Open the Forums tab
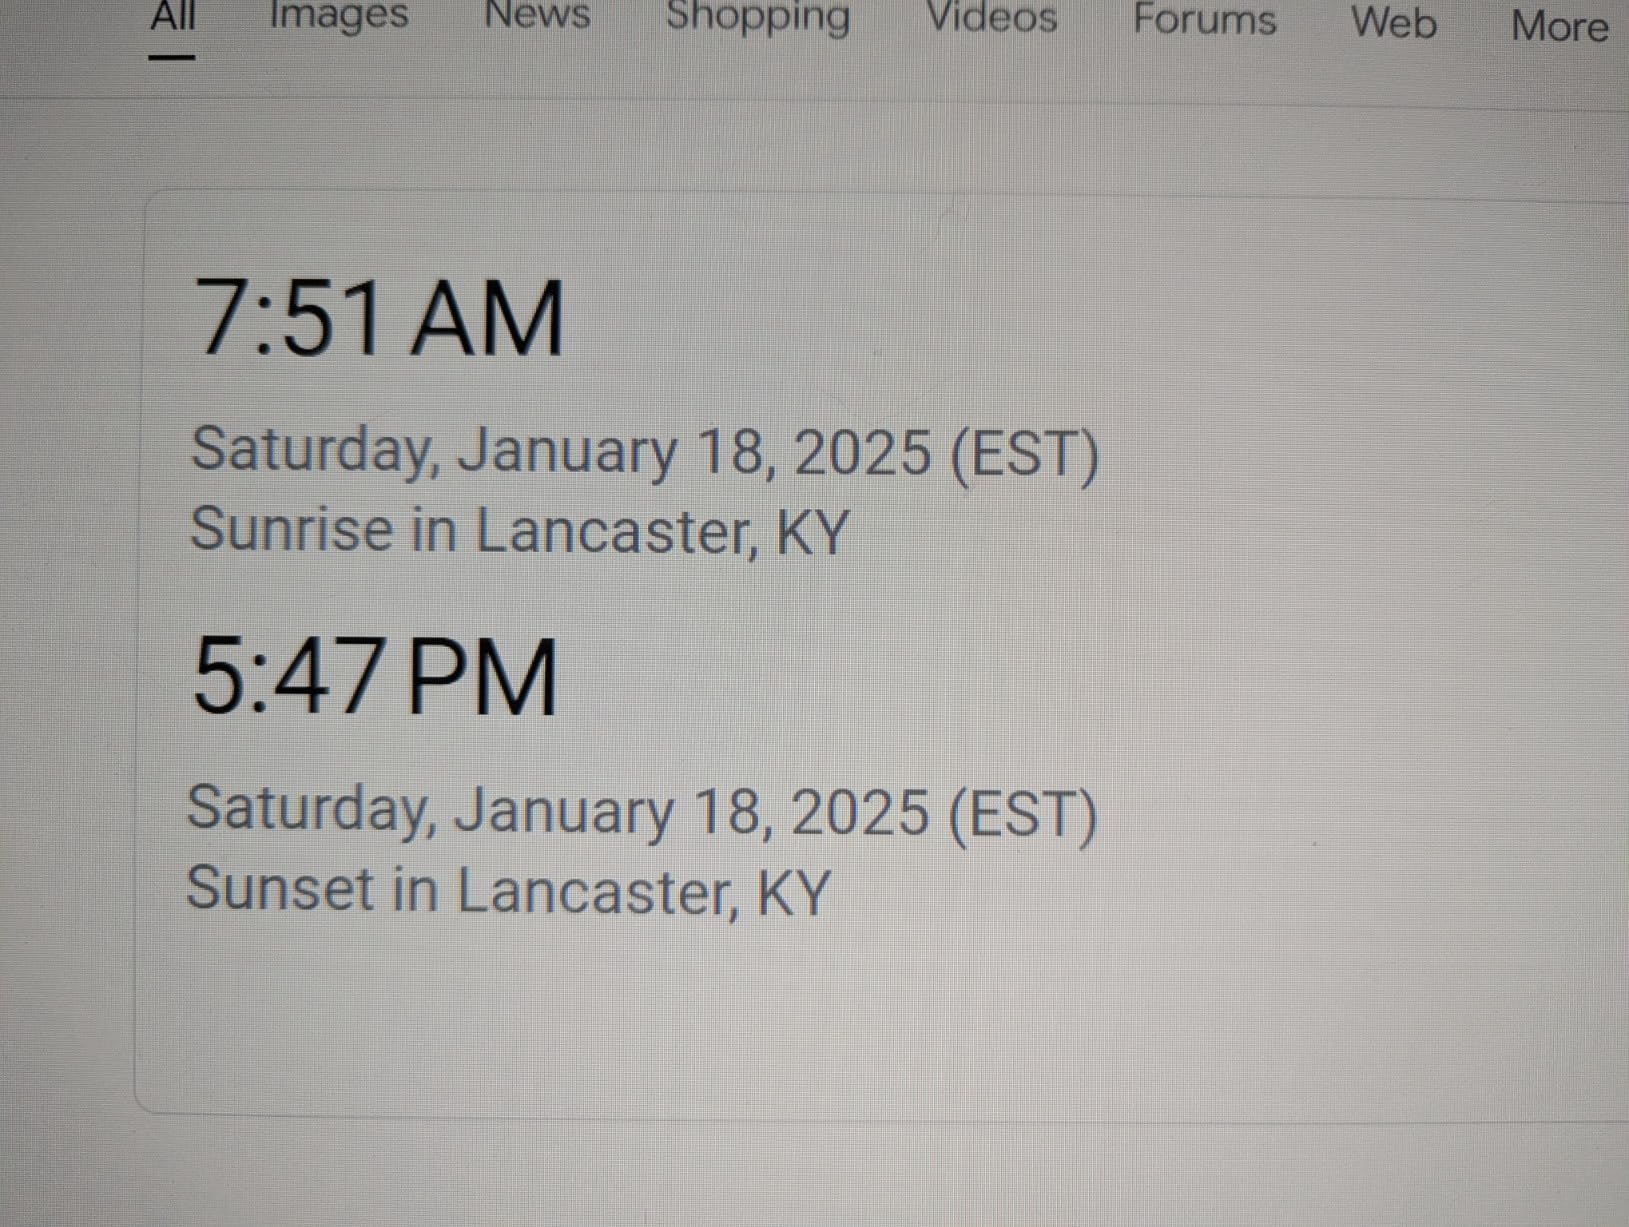 pos(1204,19)
